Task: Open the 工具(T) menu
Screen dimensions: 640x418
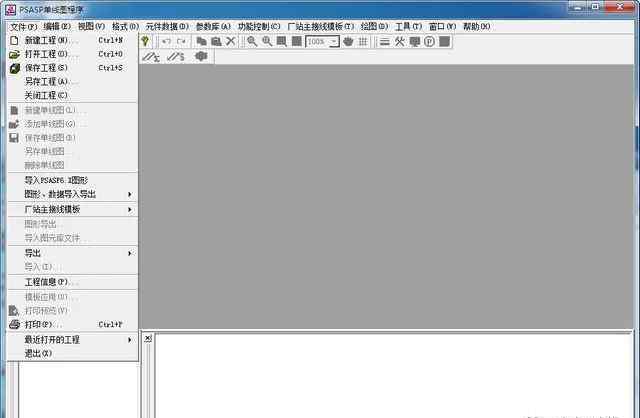Action: (408, 27)
